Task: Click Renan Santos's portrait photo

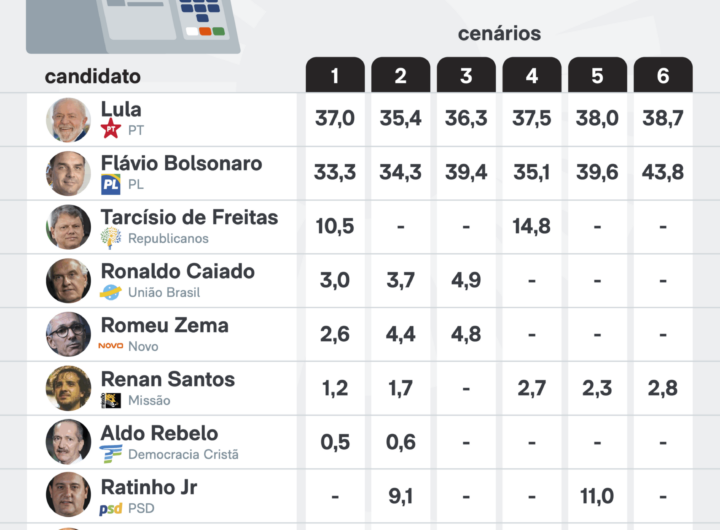Action: pyautogui.click(x=68, y=389)
